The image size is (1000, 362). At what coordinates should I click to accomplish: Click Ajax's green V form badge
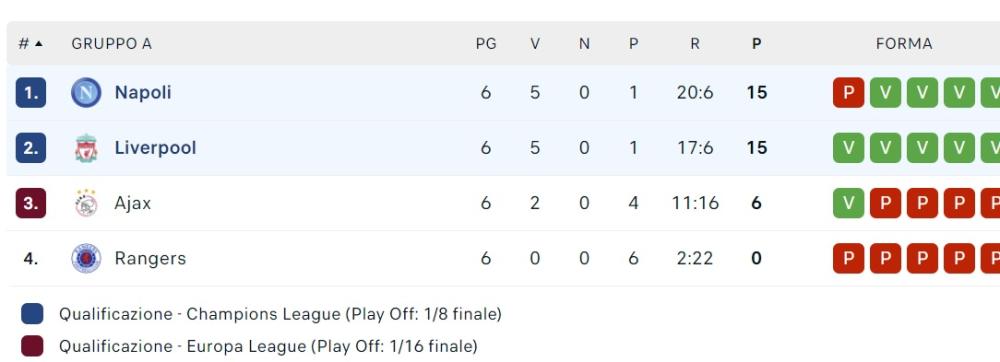[848, 203]
